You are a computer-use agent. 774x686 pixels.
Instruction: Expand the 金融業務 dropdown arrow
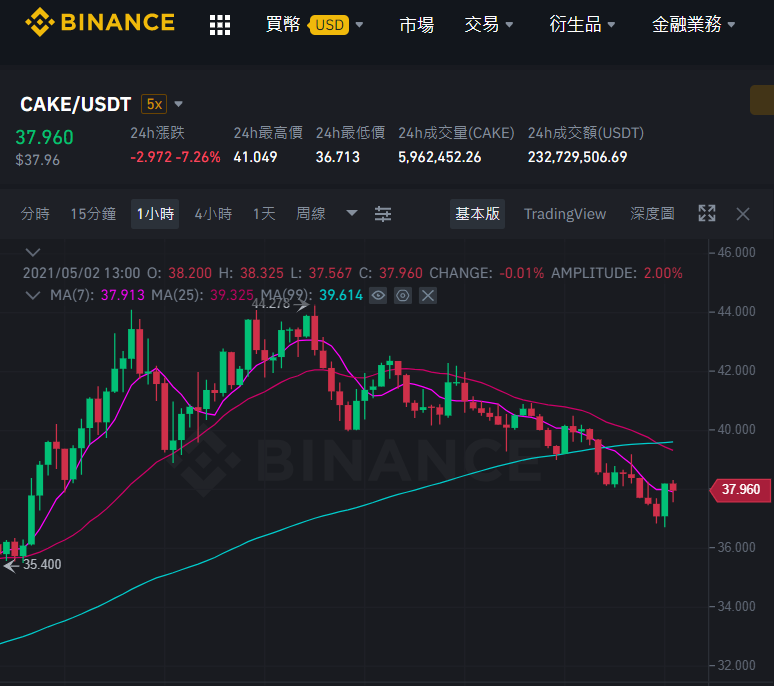point(732,25)
